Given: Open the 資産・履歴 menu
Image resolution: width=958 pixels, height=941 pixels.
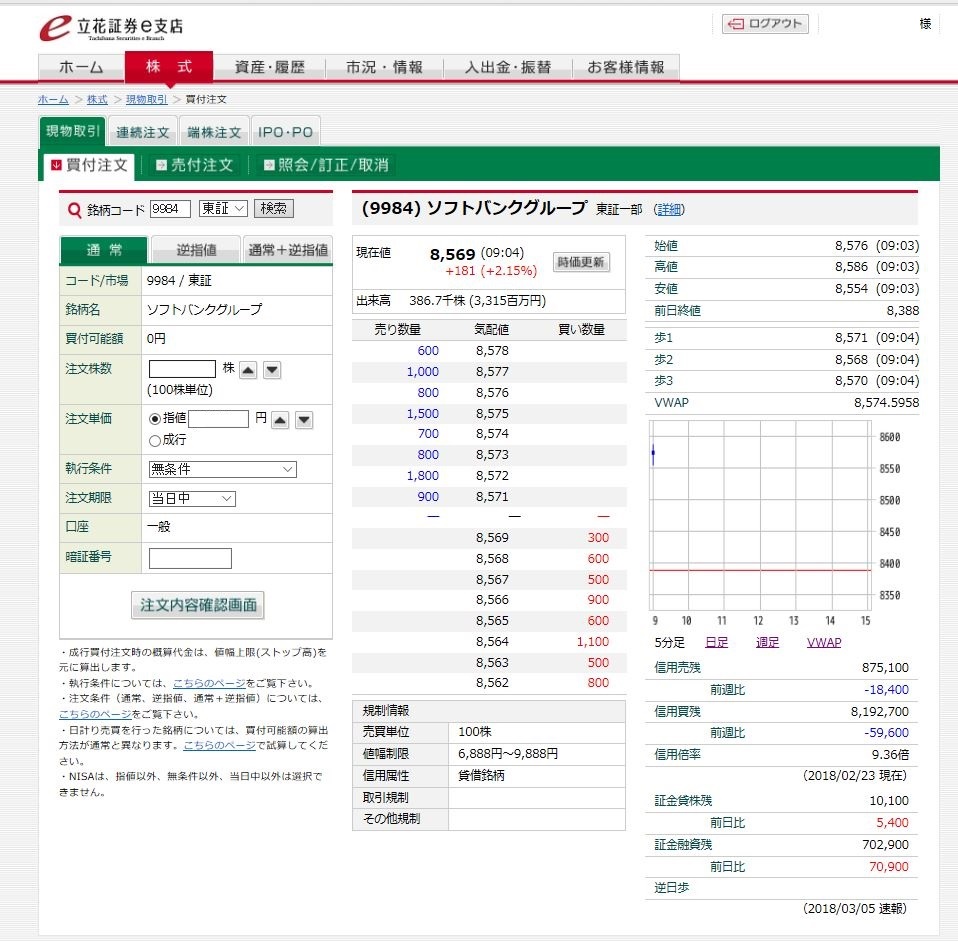Looking at the screenshot, I should [x=269, y=67].
